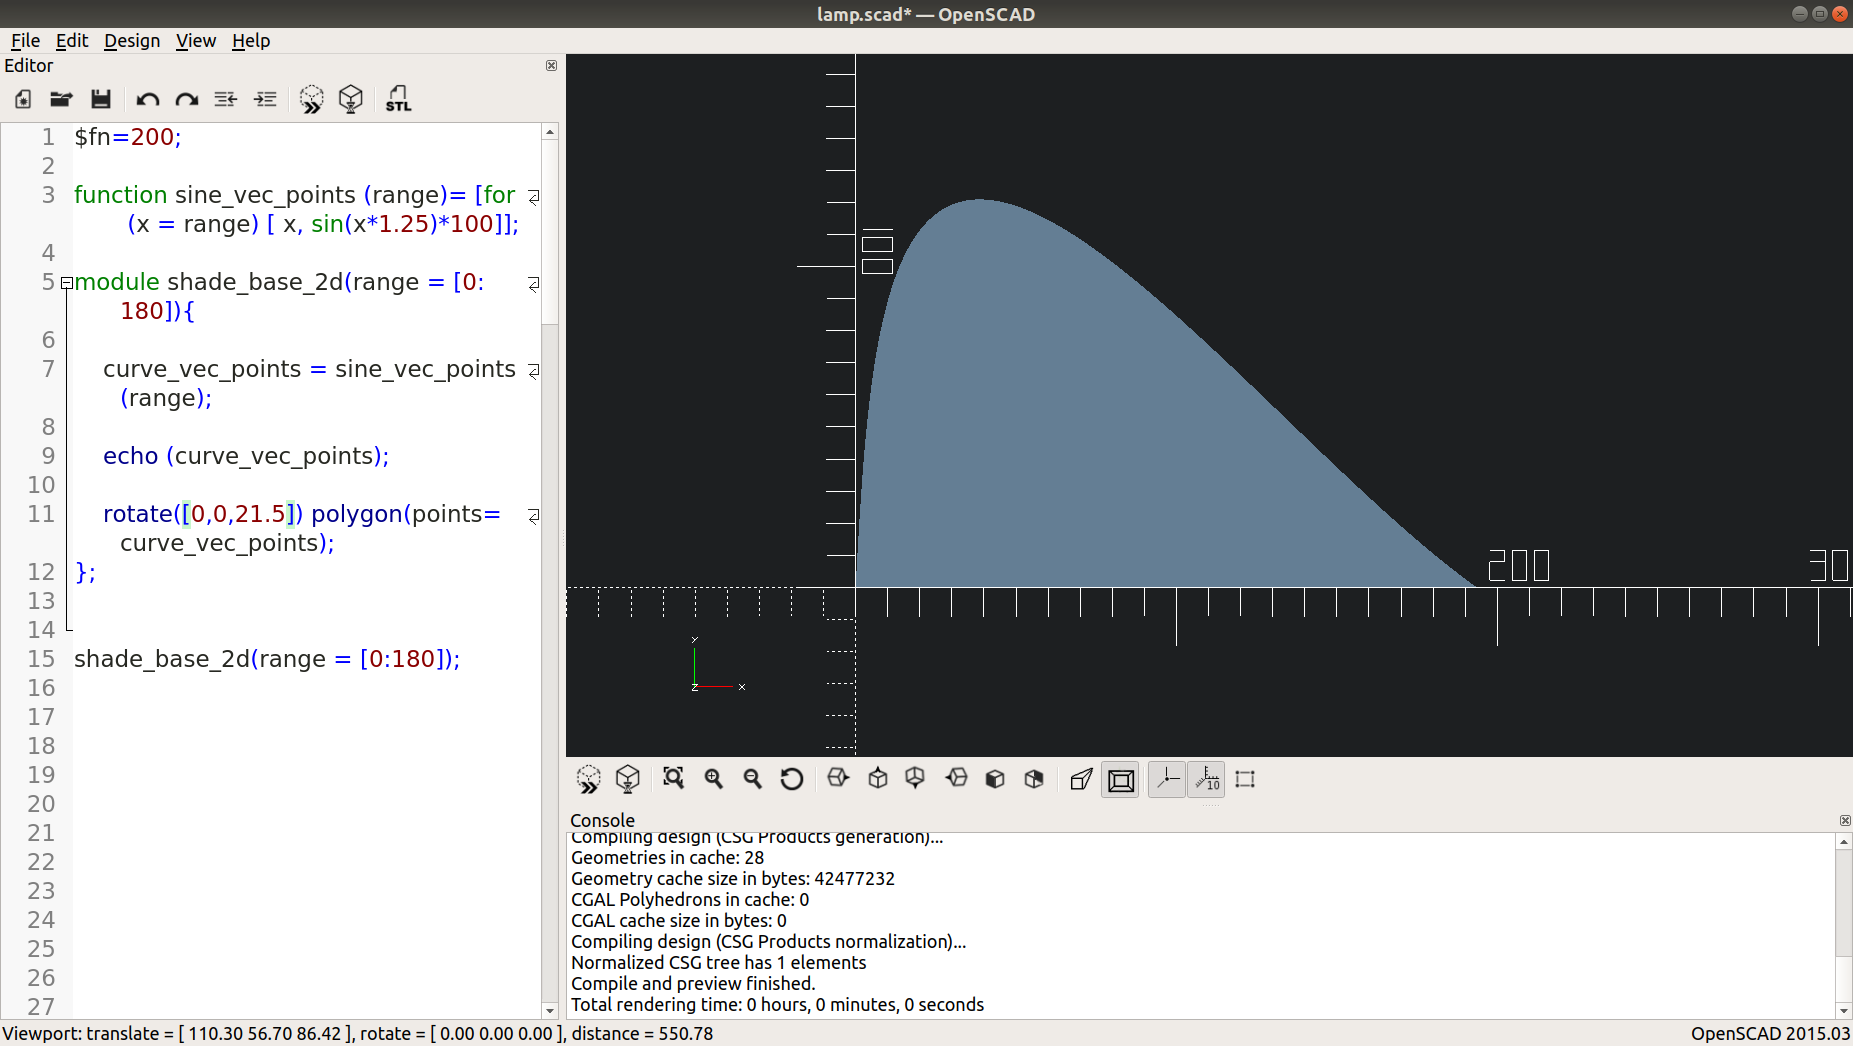This screenshot has width=1853, height=1046.
Task: Toggle the scale markers display
Action: coord(1206,779)
